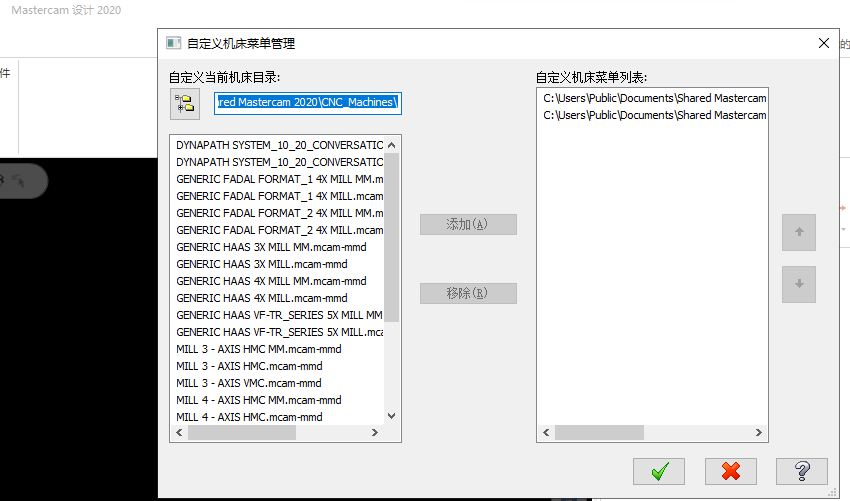The height and width of the screenshot is (501, 850).
Task: Click the 移除(R) remove button
Action: click(x=468, y=293)
